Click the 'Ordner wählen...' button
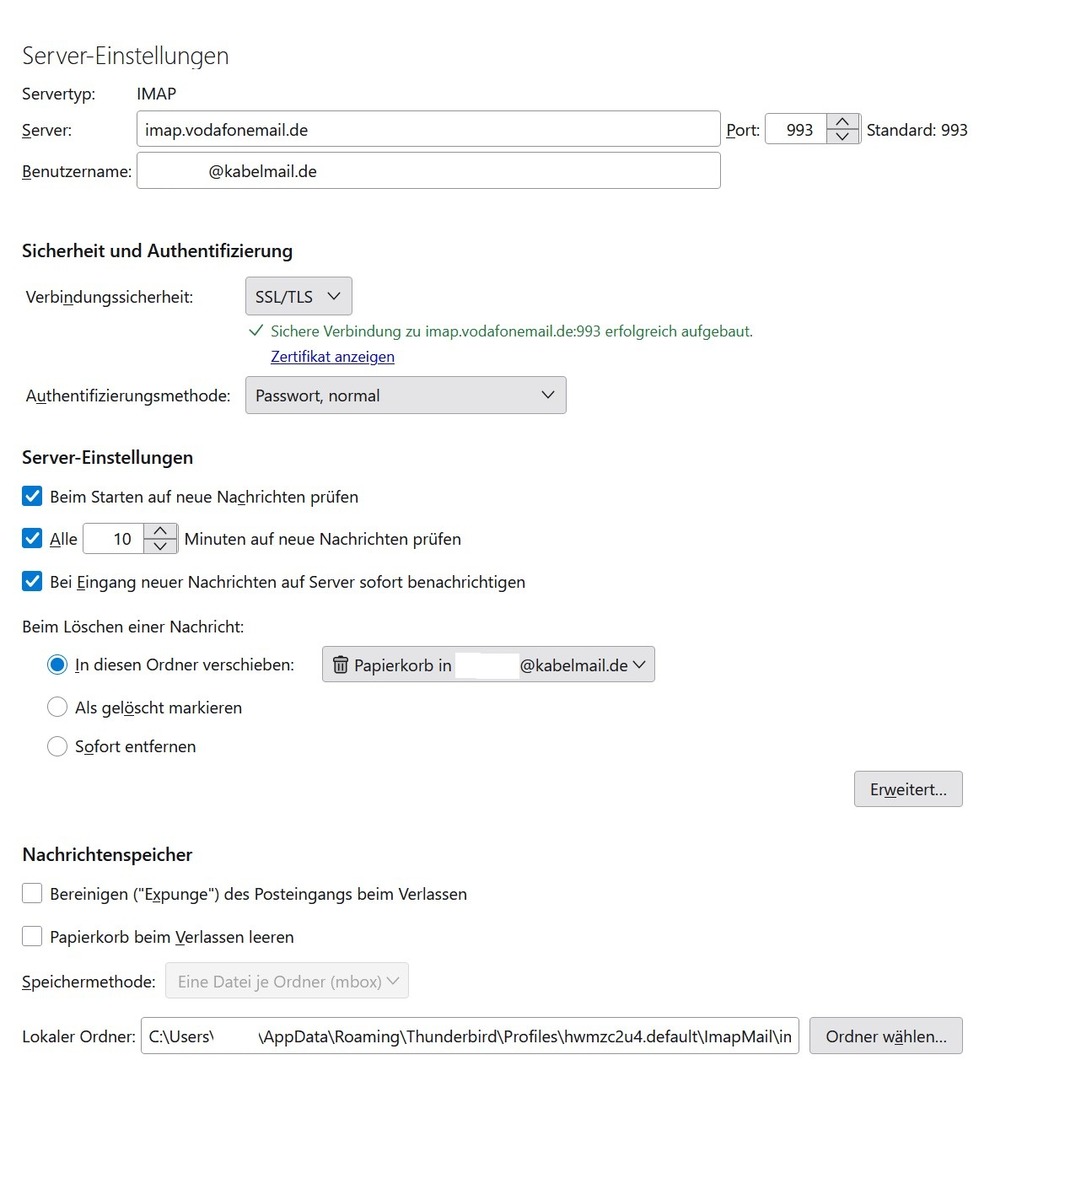This screenshot has height=1200, width=1081. [x=886, y=1036]
